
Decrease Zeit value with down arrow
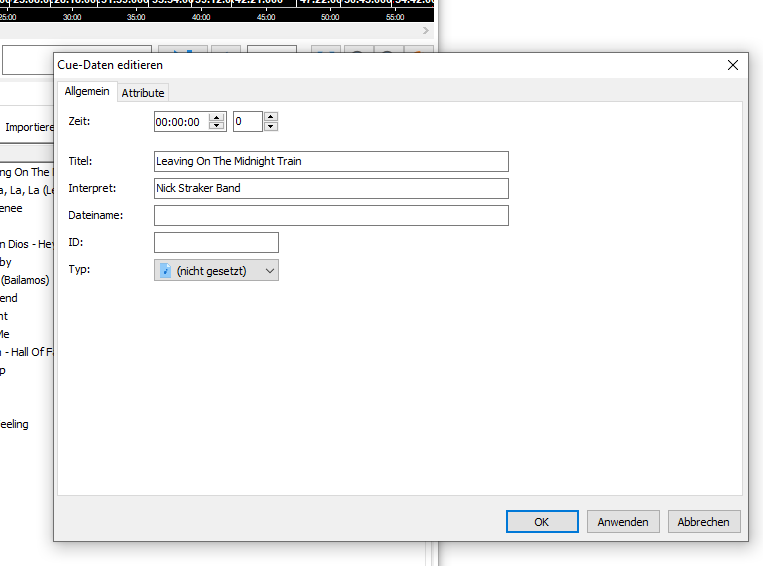click(217, 127)
